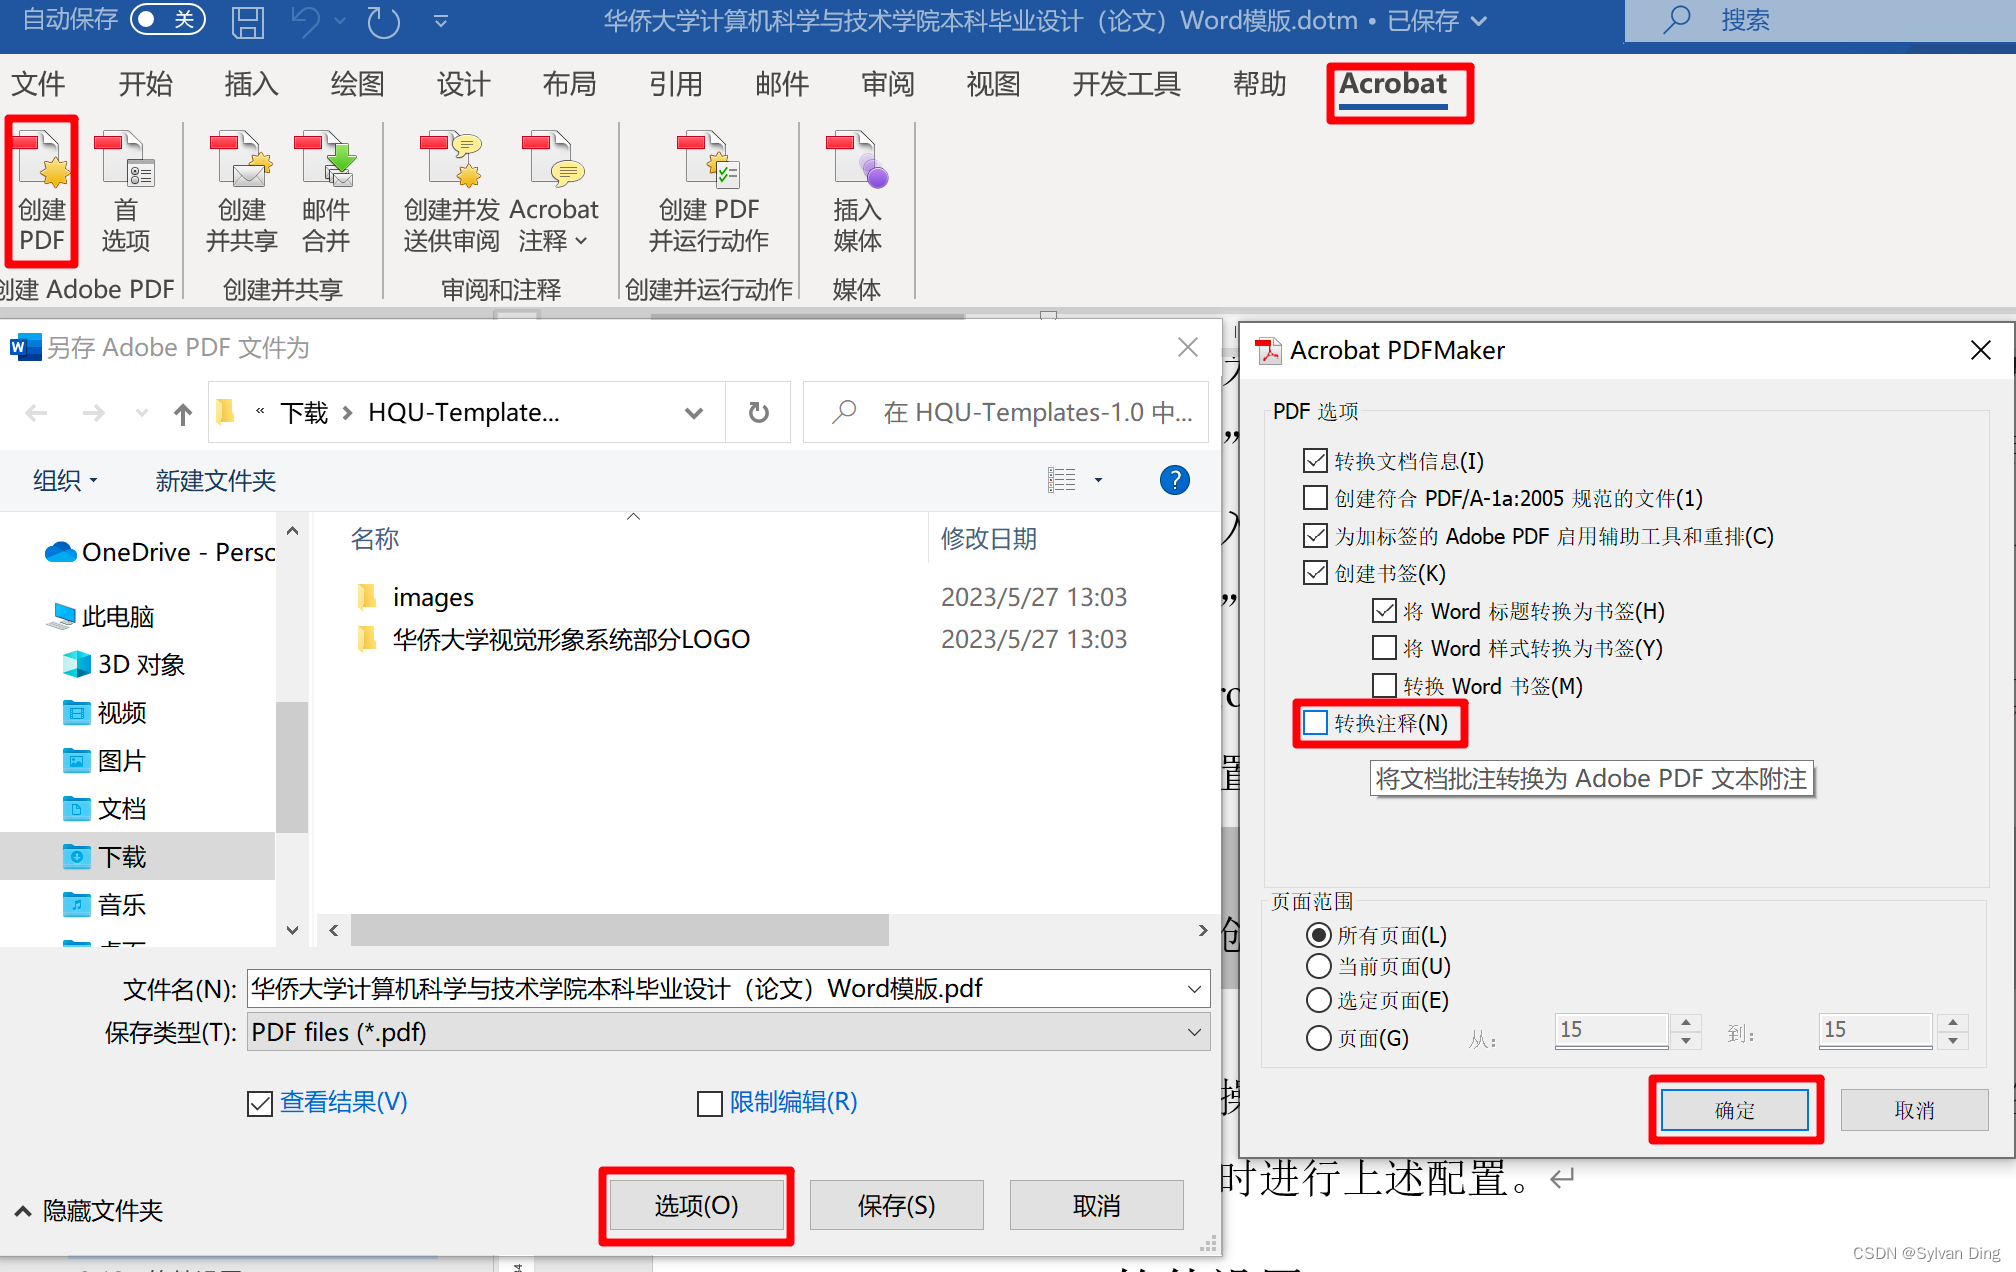
Task: Switch to the Acrobat tab
Action: click(x=1393, y=85)
